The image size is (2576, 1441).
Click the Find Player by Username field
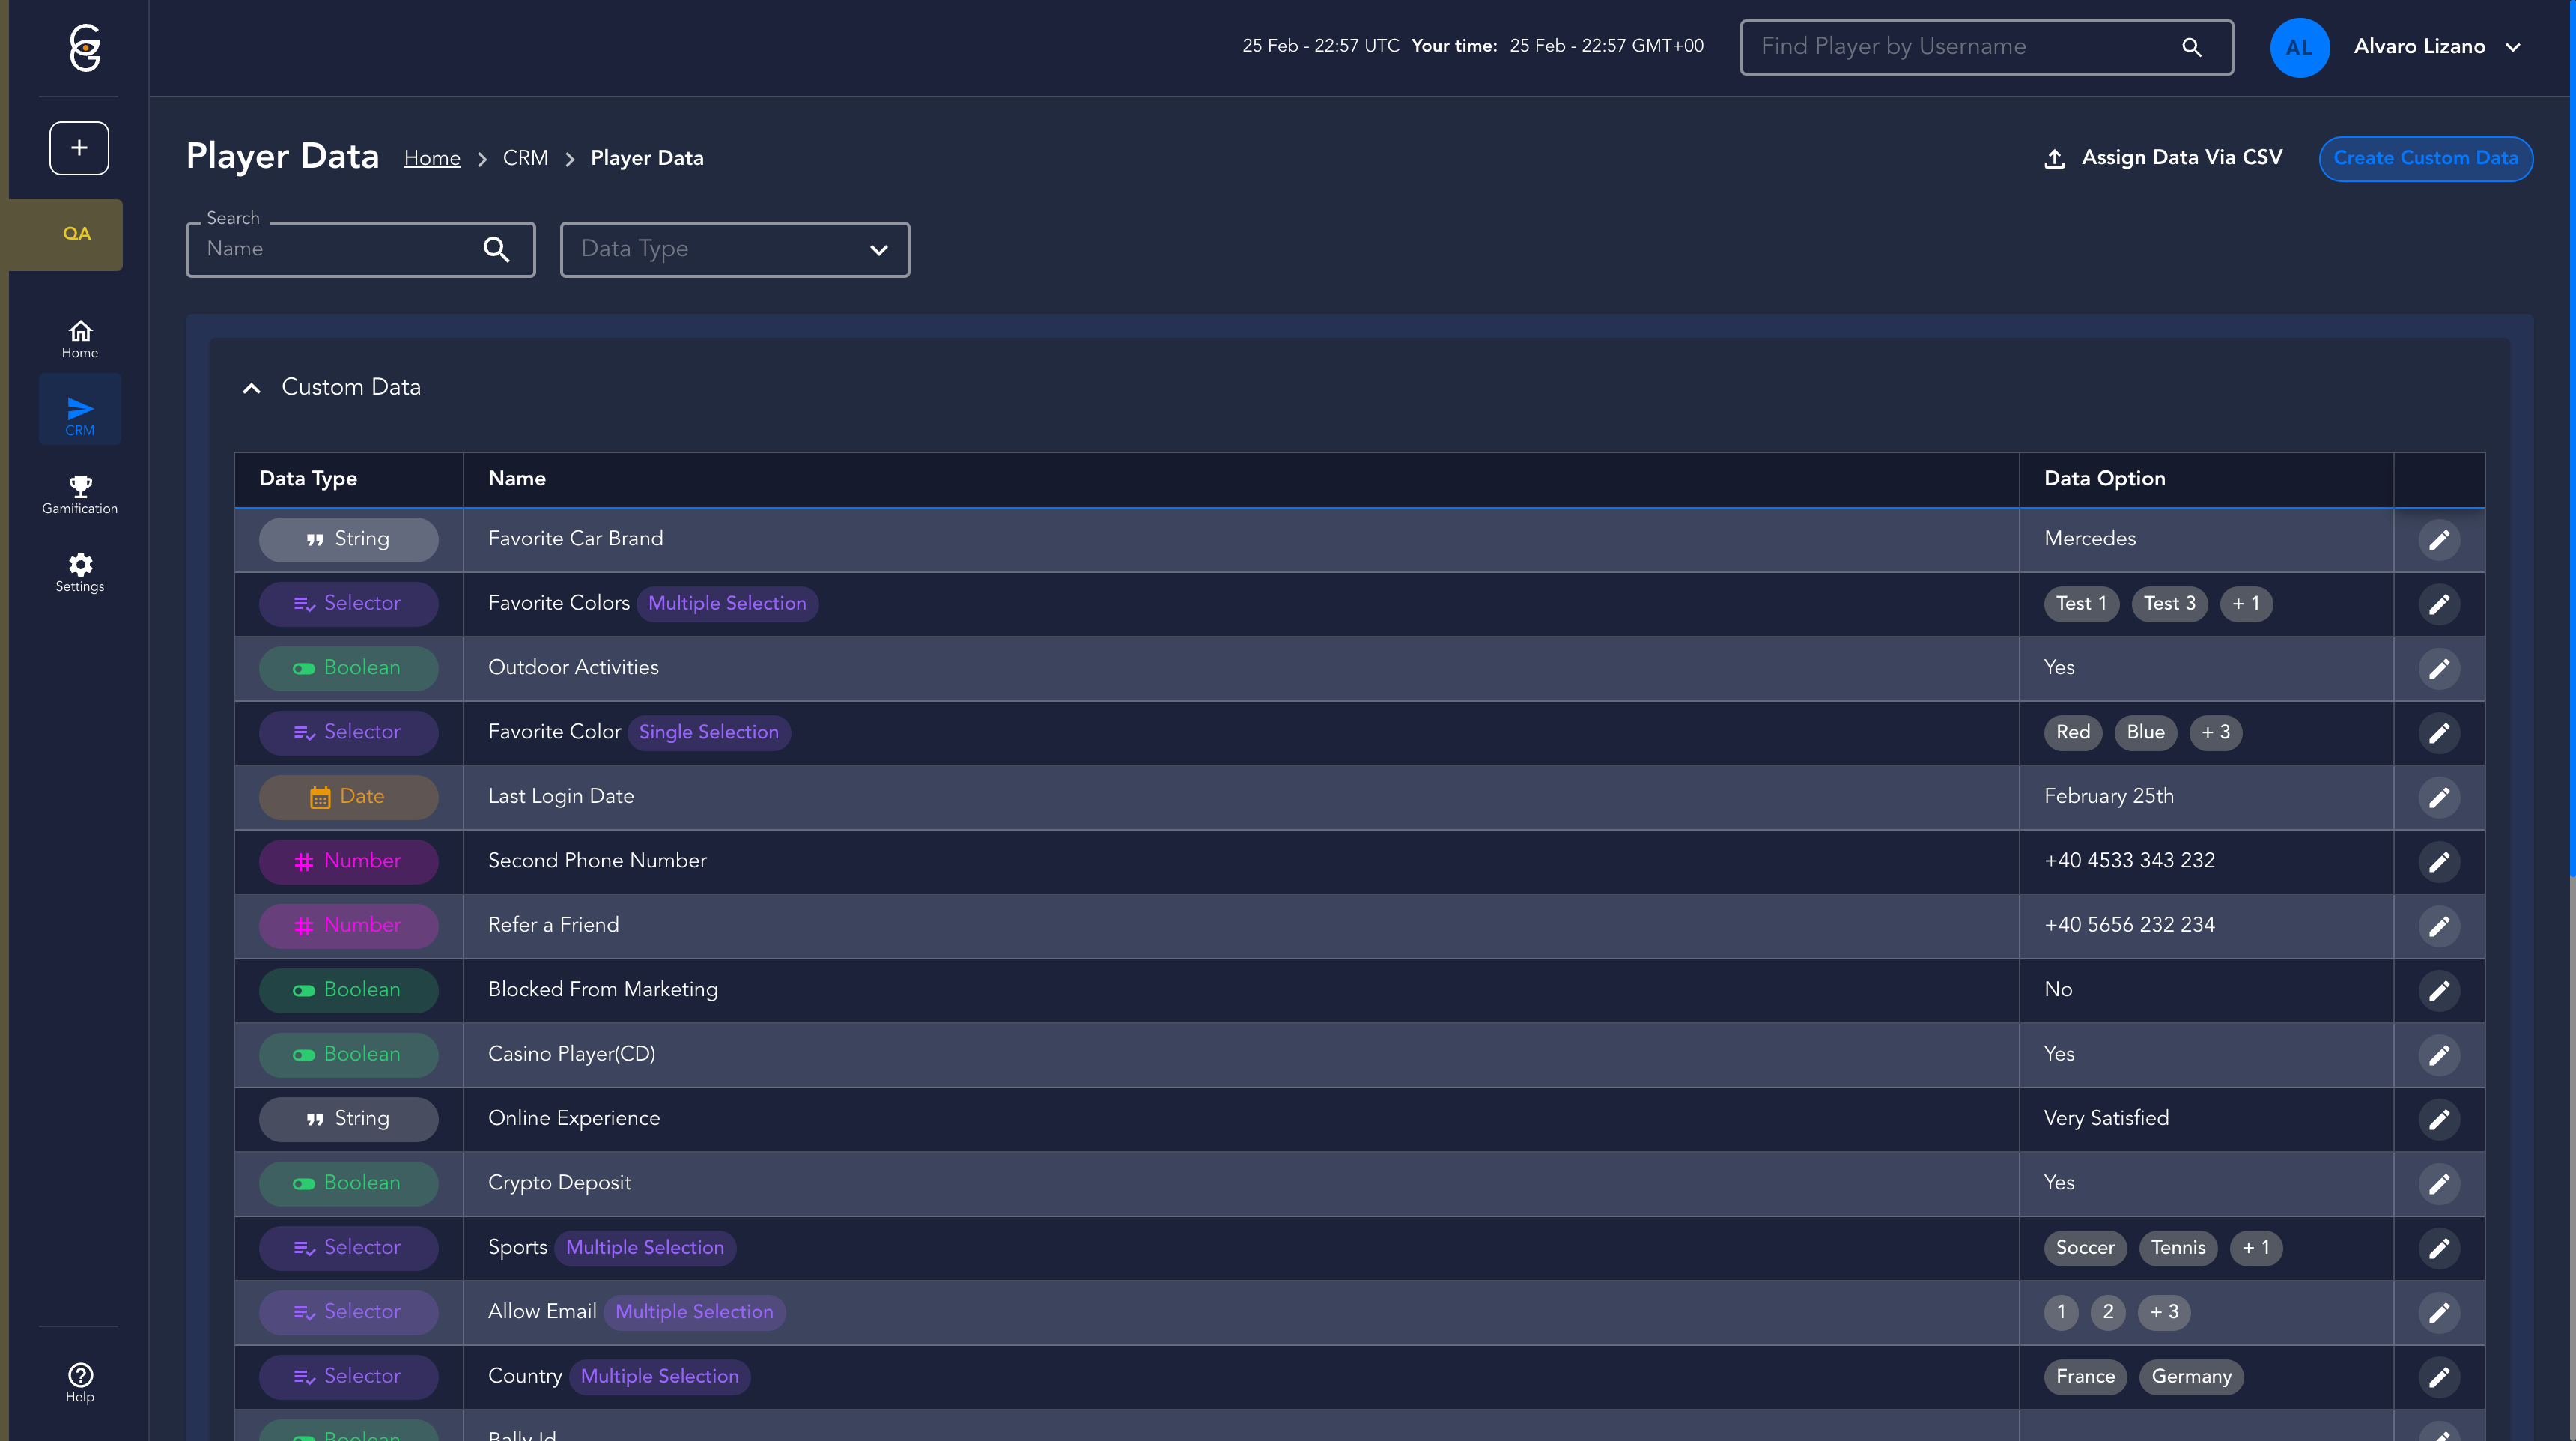1960,47
